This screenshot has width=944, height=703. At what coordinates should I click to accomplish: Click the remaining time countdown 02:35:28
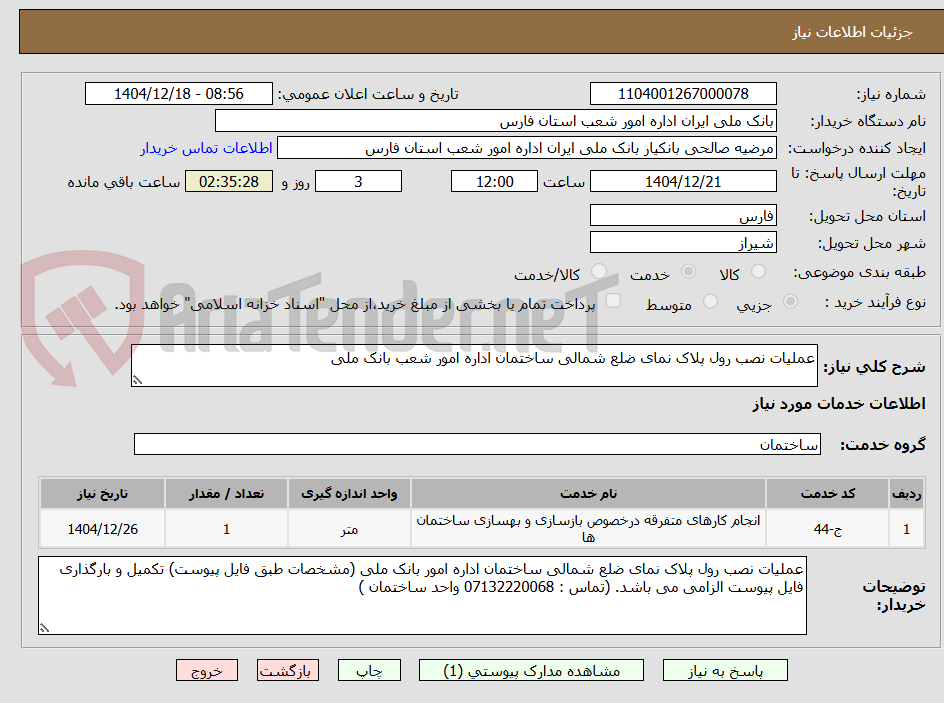(229, 181)
